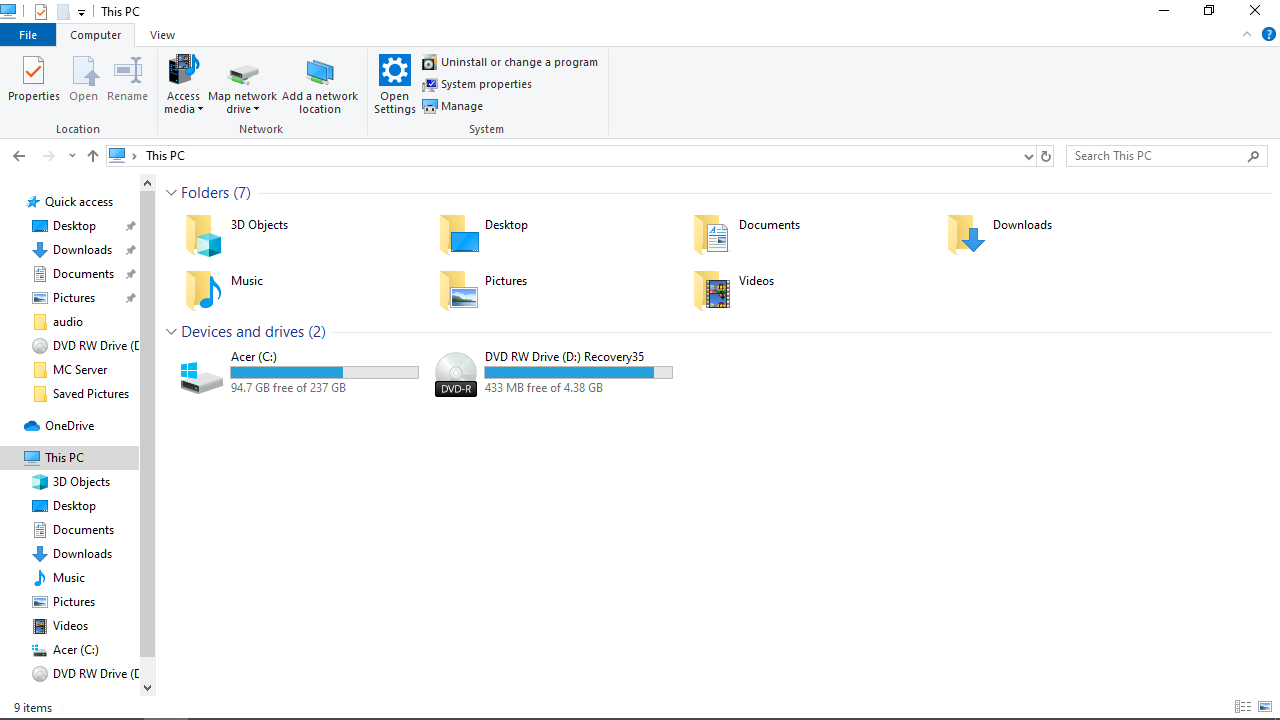Viewport: 1280px width, 720px height.
Task: Open System properties from ribbon
Action: pos(477,84)
